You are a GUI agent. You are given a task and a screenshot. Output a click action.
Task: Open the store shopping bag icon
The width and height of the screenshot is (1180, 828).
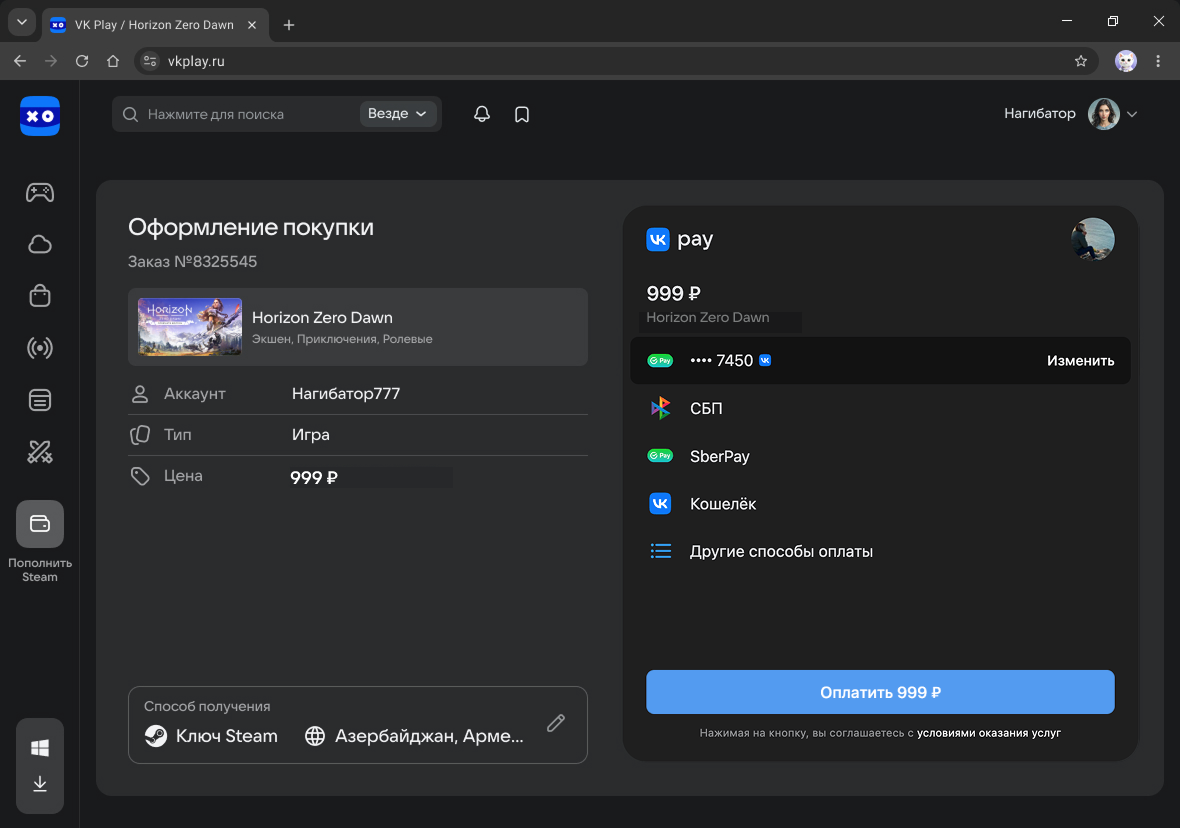tap(40, 296)
